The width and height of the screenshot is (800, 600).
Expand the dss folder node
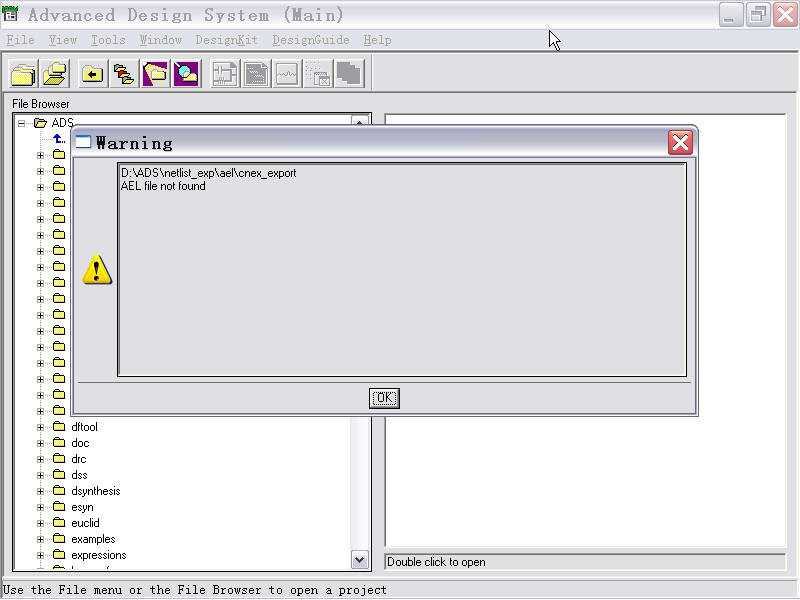[x=40, y=475]
